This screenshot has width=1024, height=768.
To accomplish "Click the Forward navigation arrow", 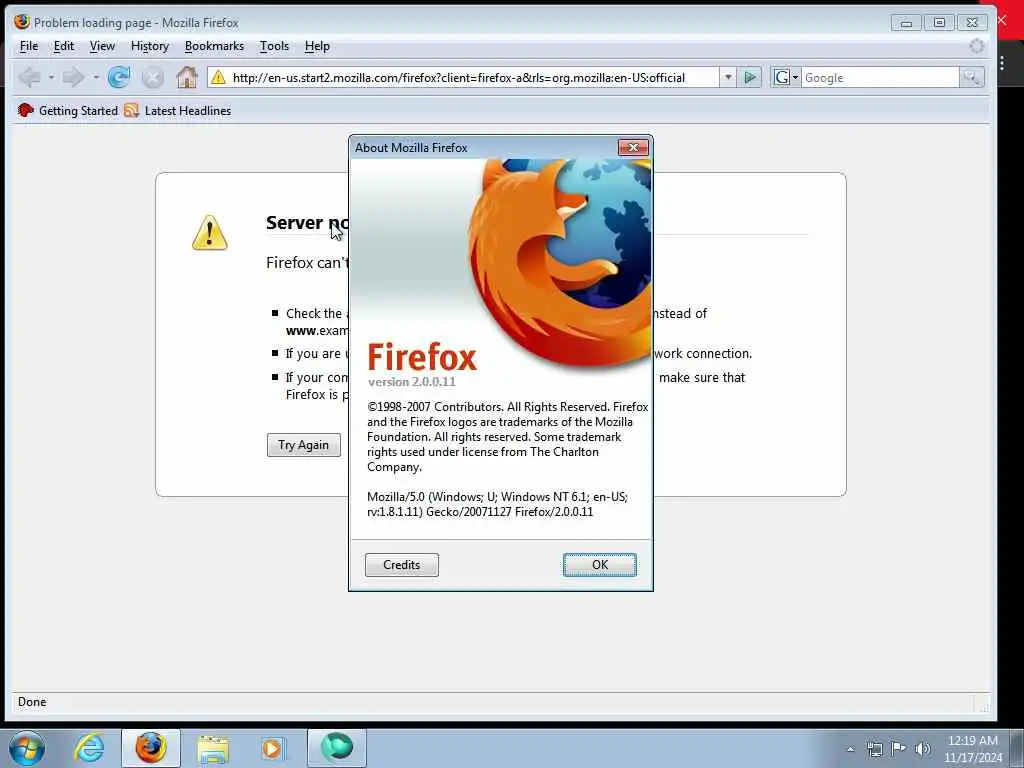I will (72, 77).
